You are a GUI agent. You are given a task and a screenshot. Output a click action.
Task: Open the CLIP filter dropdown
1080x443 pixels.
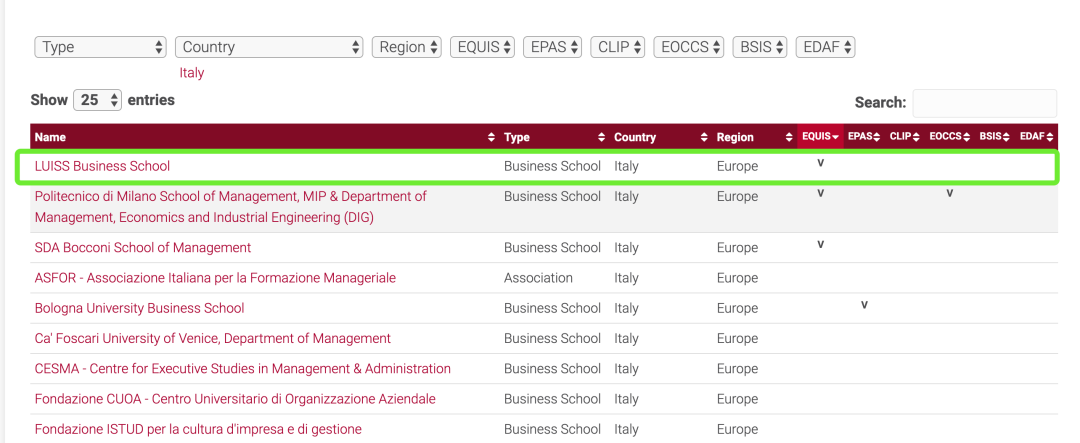point(618,47)
